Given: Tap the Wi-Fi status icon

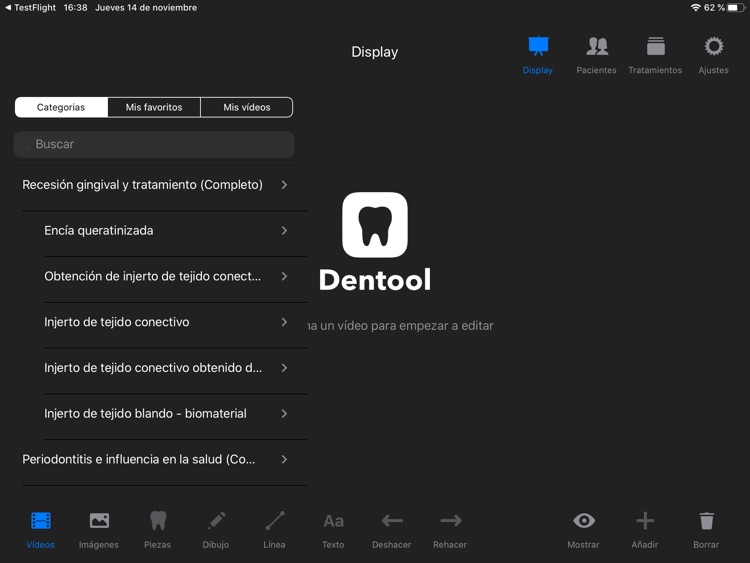Looking at the screenshot, I should click(695, 8).
